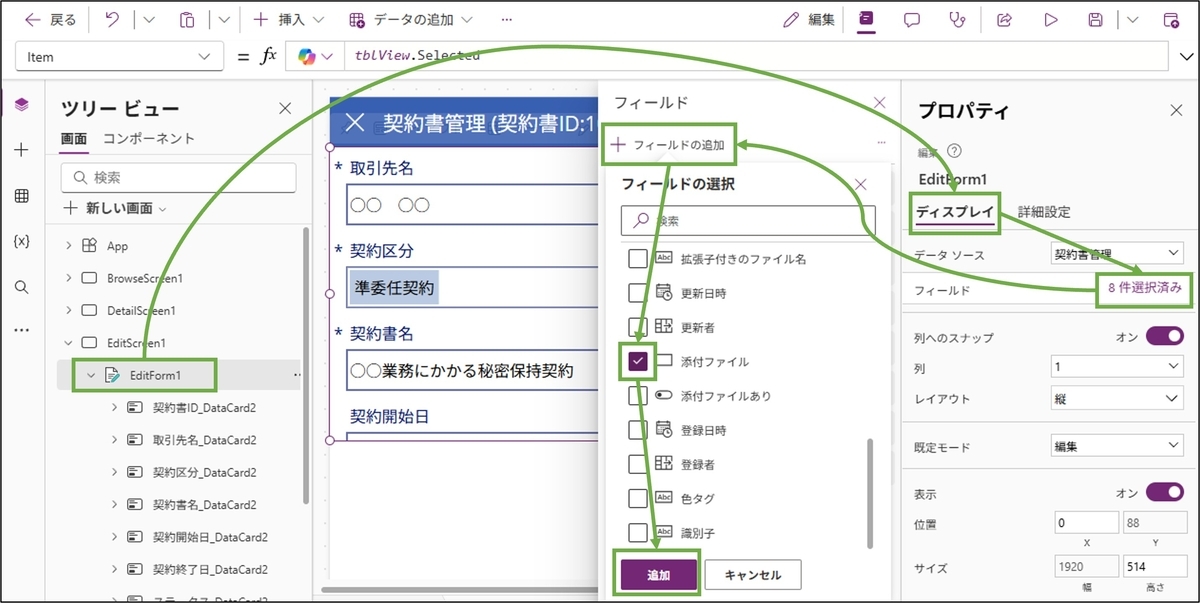Click the Search magnifier icon in left sidebar
The width and height of the screenshot is (1200, 603).
click(22, 287)
